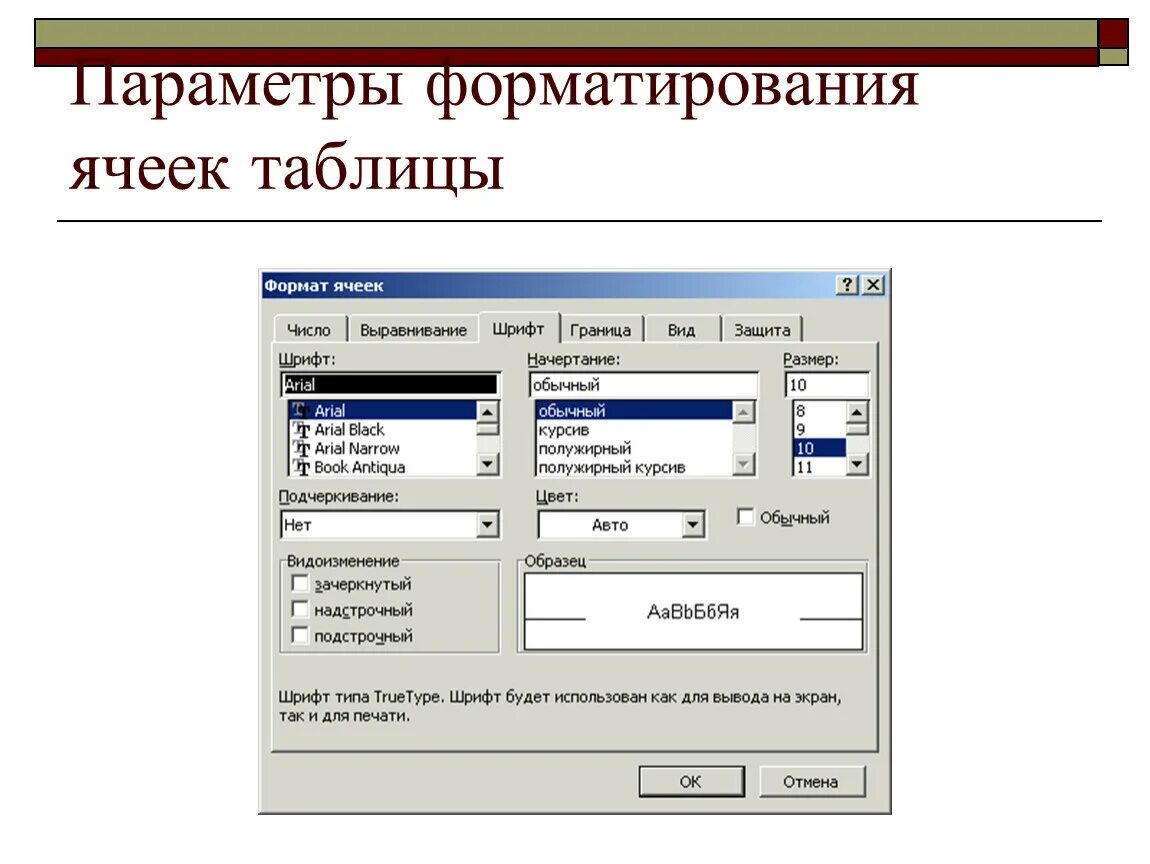The width and height of the screenshot is (1150, 864).
Task: Enable the надстрочный effect
Action: [300, 609]
